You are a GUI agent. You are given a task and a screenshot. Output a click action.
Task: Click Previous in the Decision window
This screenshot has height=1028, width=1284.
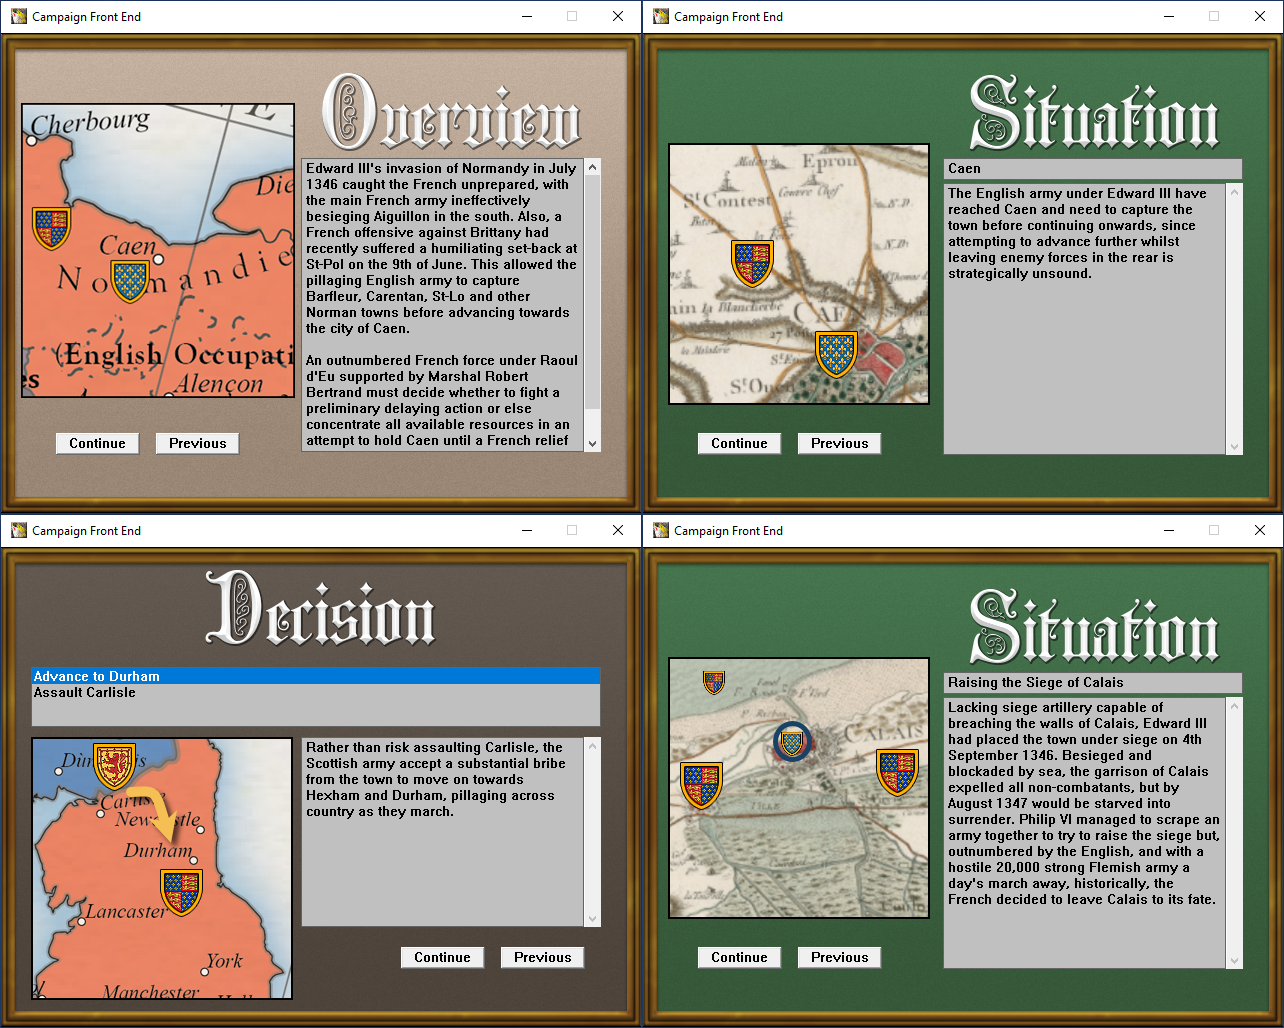point(542,957)
